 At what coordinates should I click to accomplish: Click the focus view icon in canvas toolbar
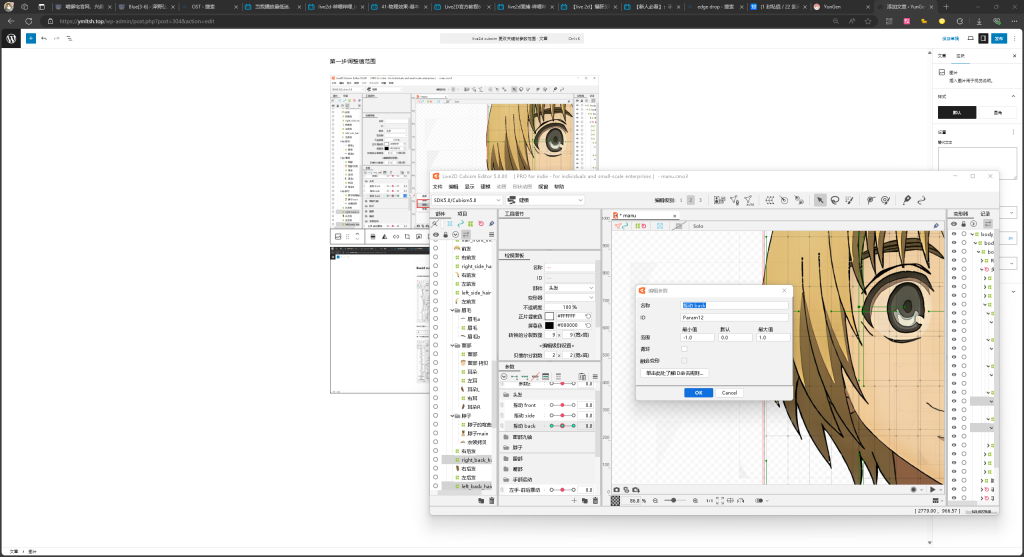[660, 226]
